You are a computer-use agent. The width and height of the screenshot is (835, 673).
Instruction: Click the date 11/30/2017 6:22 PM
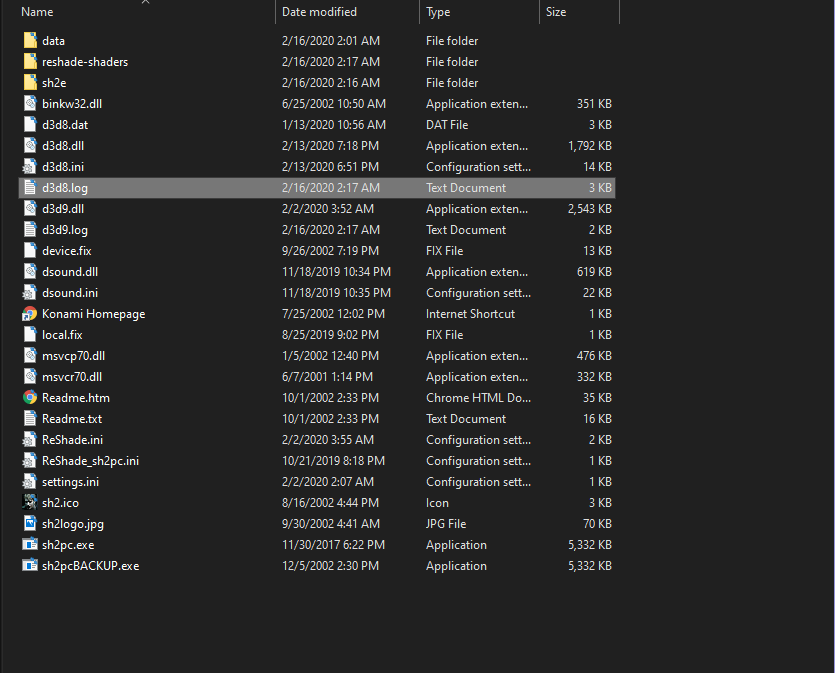tap(333, 545)
